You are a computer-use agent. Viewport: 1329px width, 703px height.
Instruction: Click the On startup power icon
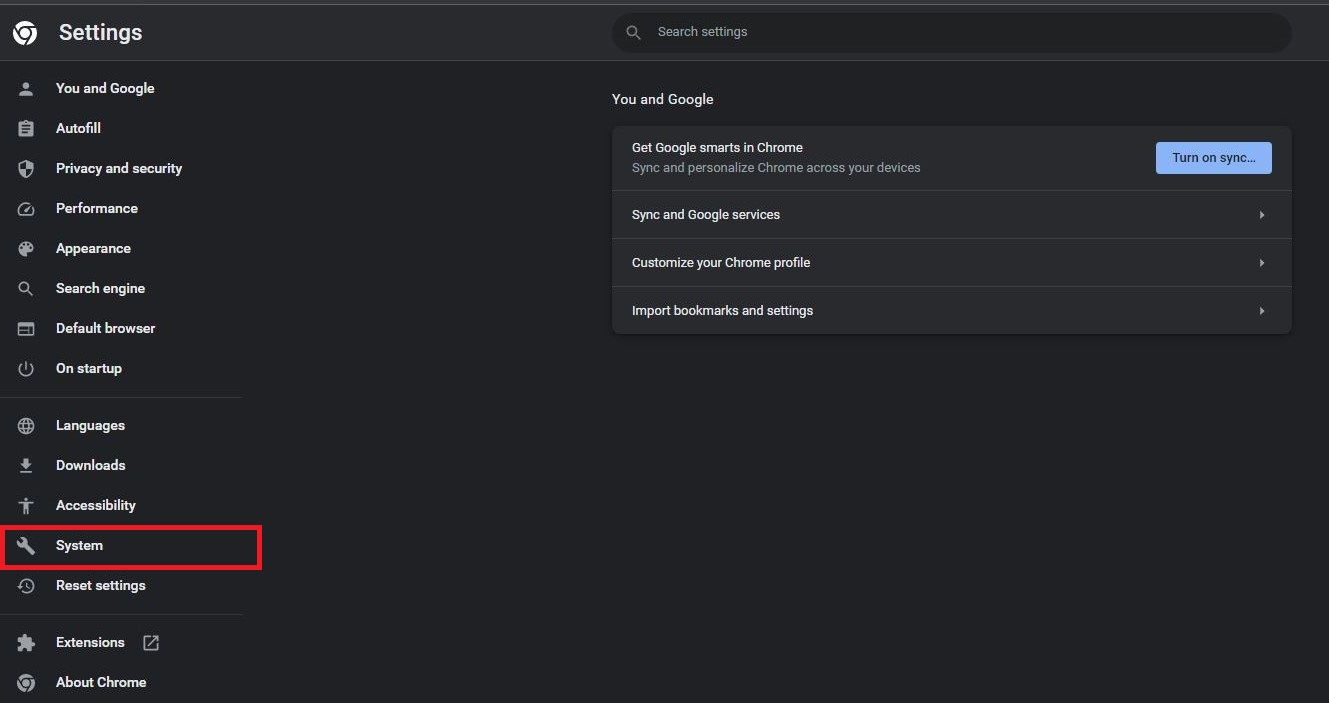click(x=26, y=368)
